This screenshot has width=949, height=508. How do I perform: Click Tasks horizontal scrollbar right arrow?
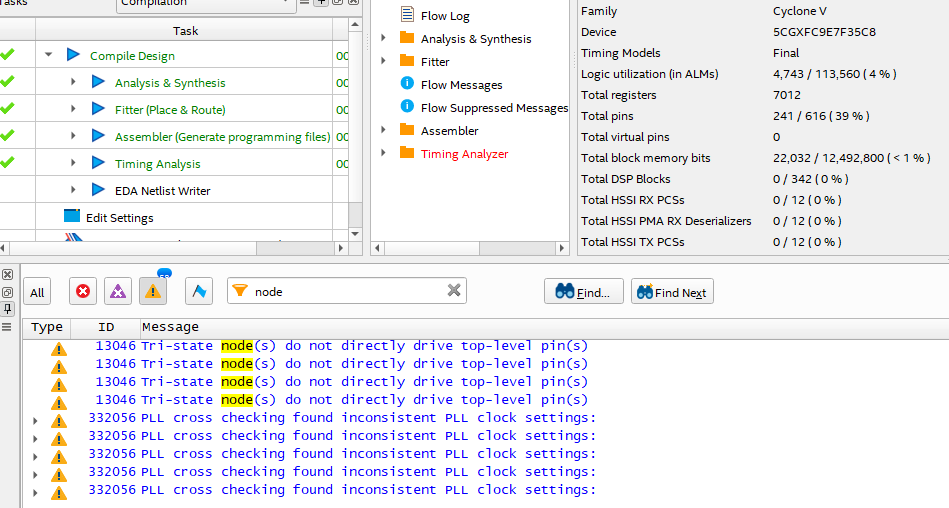[x=341, y=248]
